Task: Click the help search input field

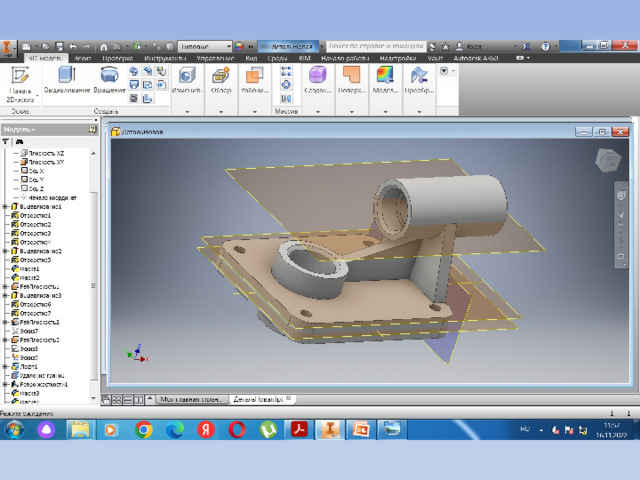Action: (x=376, y=46)
